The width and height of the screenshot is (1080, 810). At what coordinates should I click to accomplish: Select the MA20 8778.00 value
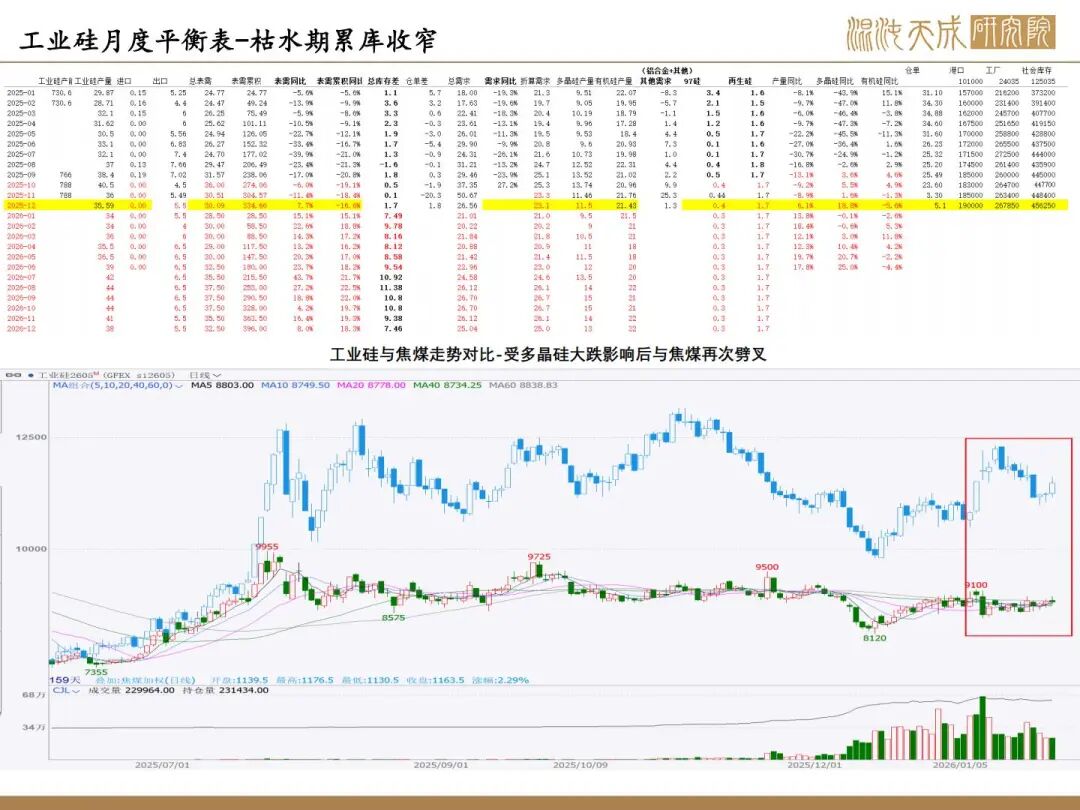click(x=371, y=385)
